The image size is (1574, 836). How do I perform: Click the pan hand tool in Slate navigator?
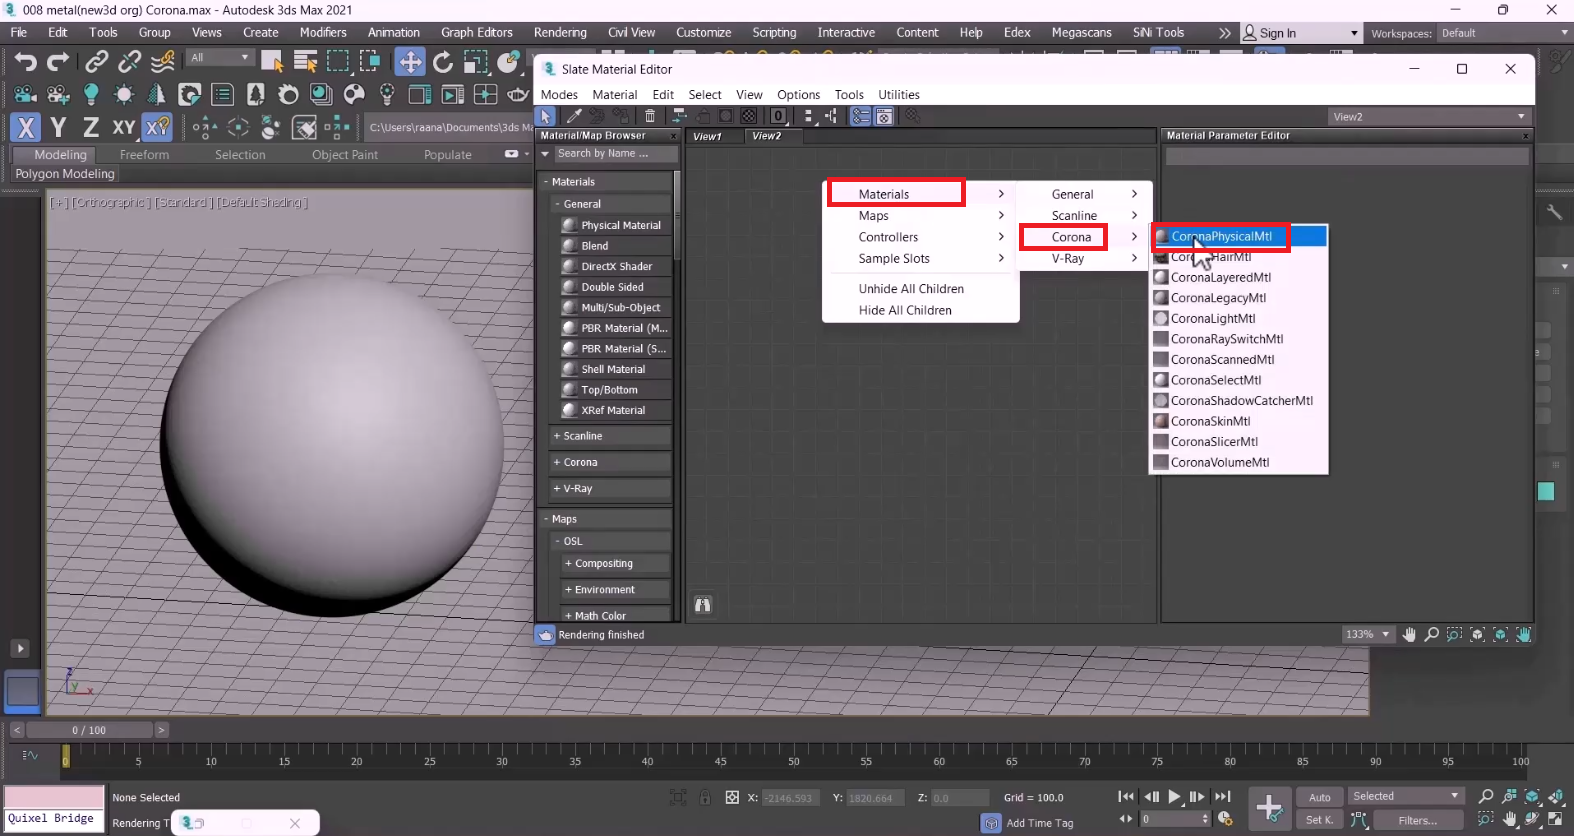coord(1409,635)
